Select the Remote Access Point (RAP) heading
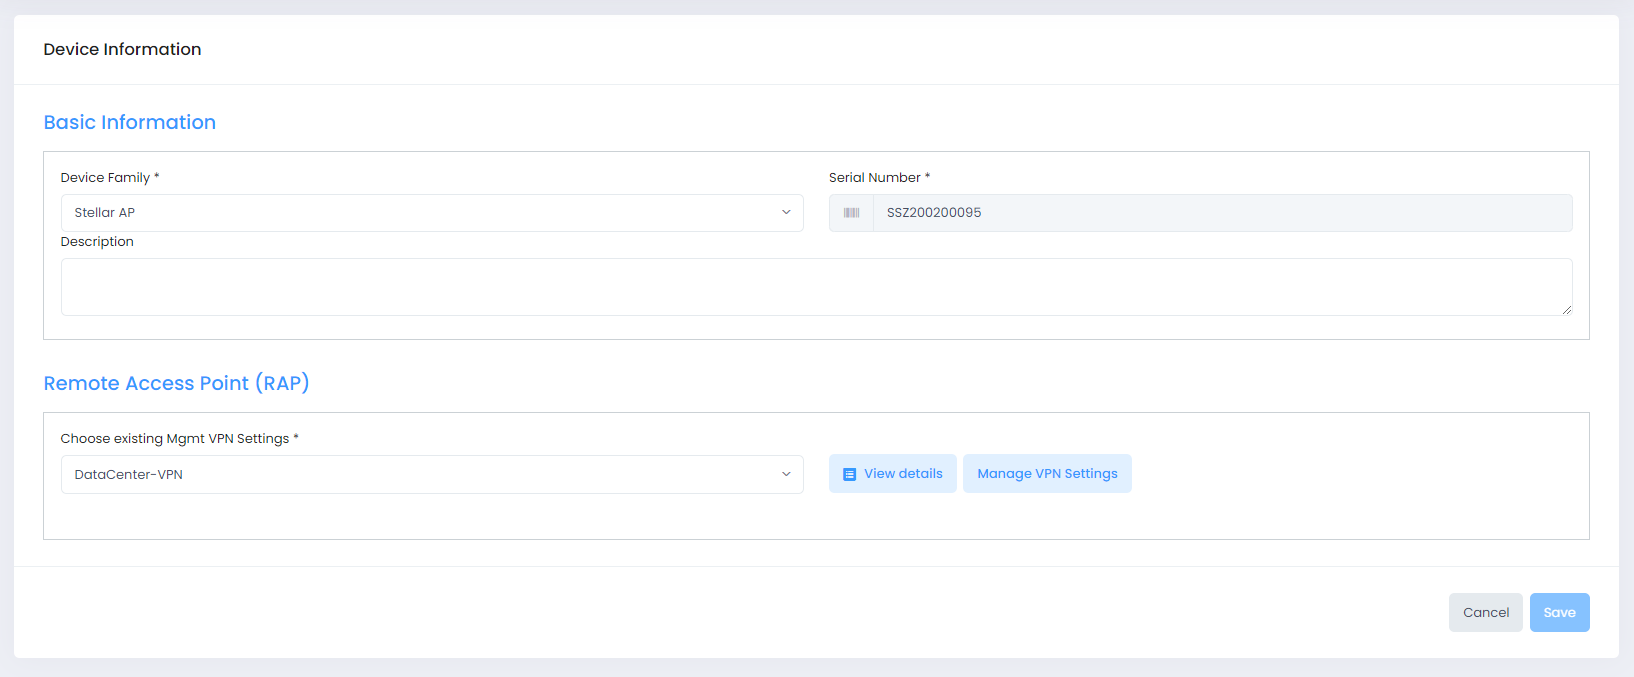Viewport: 1634px width, 677px height. coord(176,383)
